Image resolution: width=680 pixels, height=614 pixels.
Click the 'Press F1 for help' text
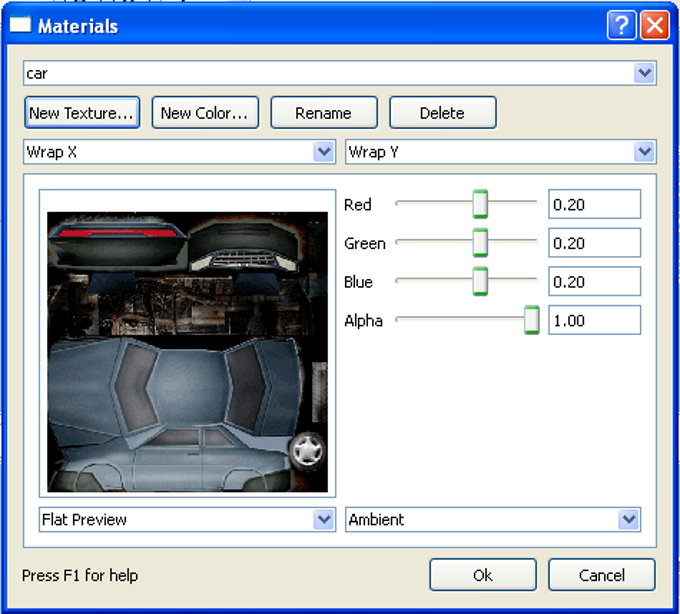pyautogui.click(x=80, y=575)
